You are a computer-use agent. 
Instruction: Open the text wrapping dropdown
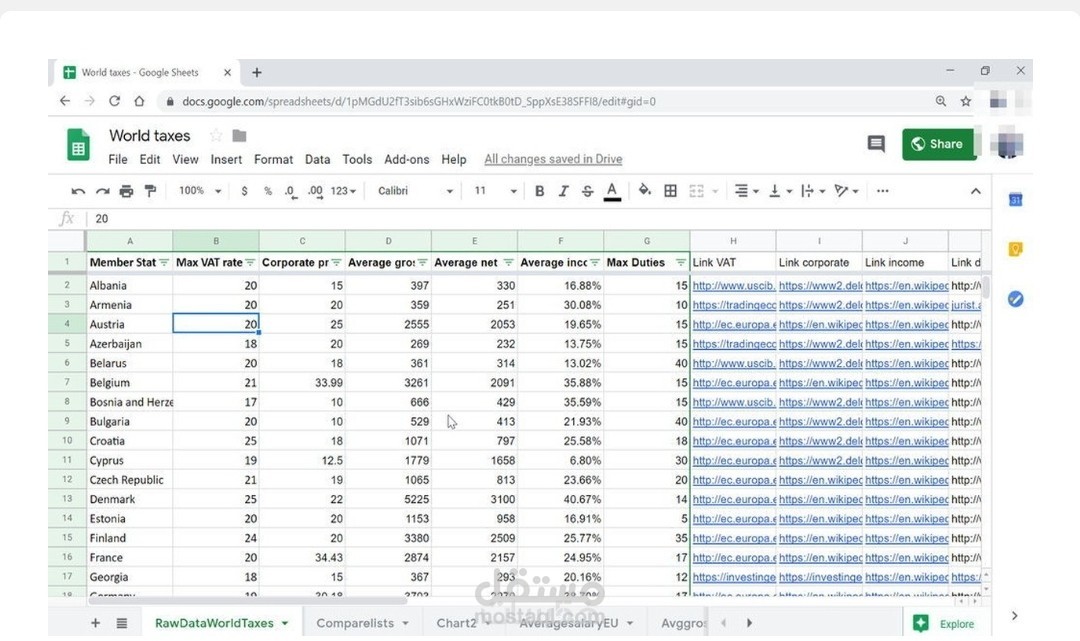point(813,191)
